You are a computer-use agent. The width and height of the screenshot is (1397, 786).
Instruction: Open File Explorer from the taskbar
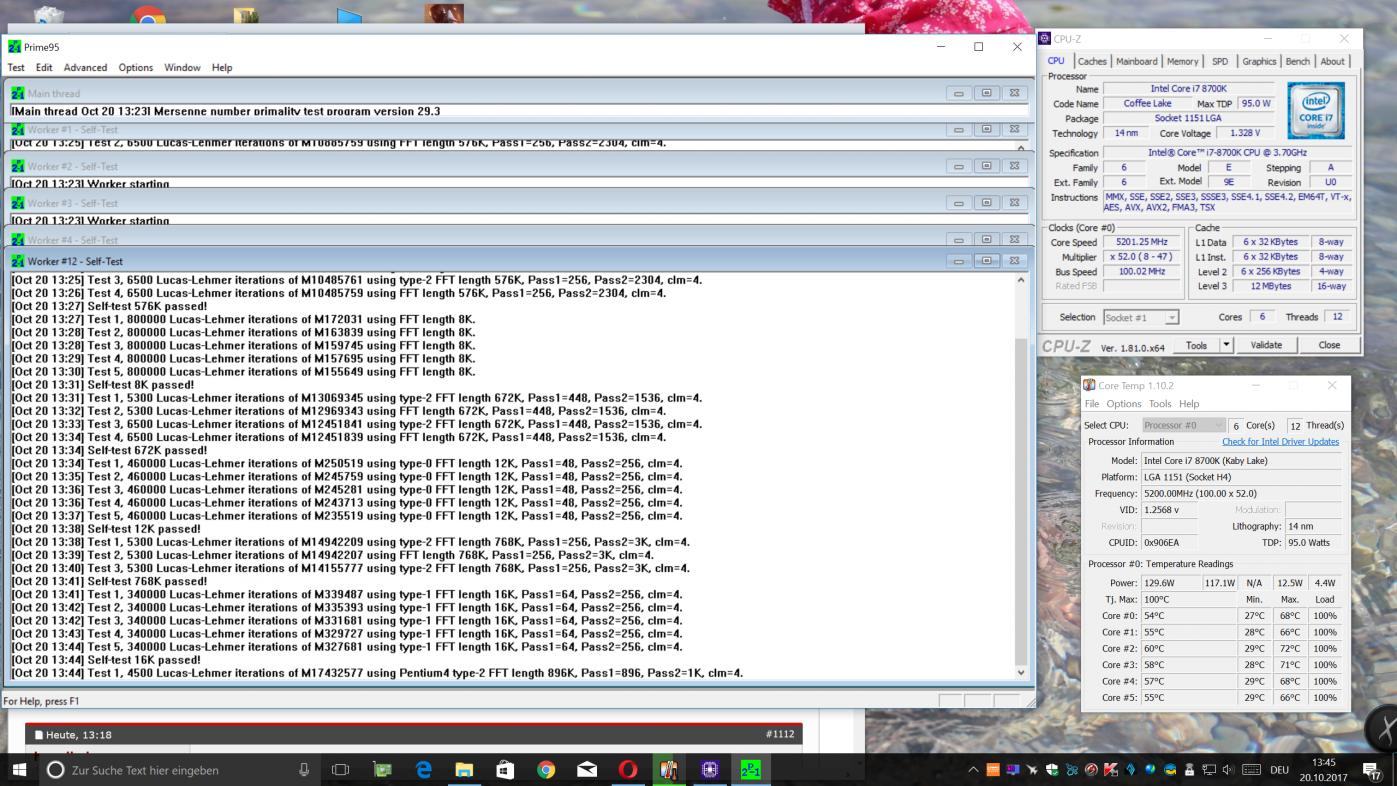464,769
